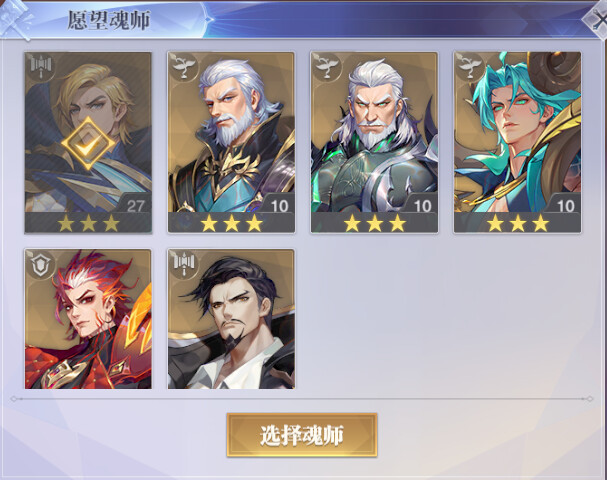Viewport: 607px width, 480px height.
Task: Select the white-bearded hero in black-gold robe
Action: pos(231,142)
